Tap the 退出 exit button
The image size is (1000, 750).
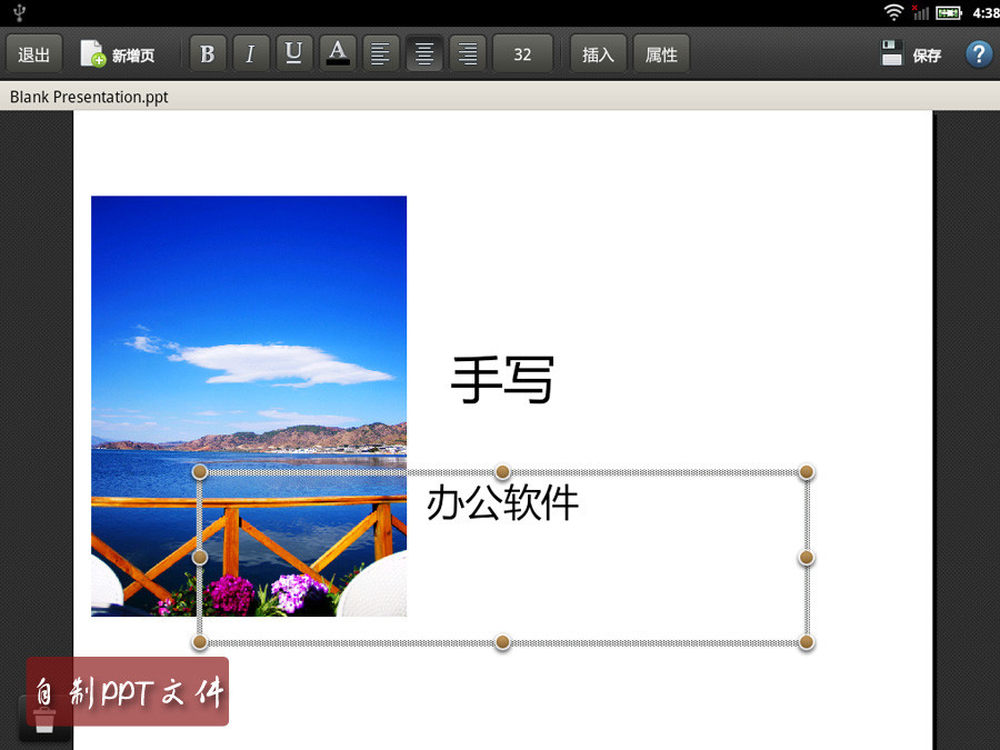[34, 54]
